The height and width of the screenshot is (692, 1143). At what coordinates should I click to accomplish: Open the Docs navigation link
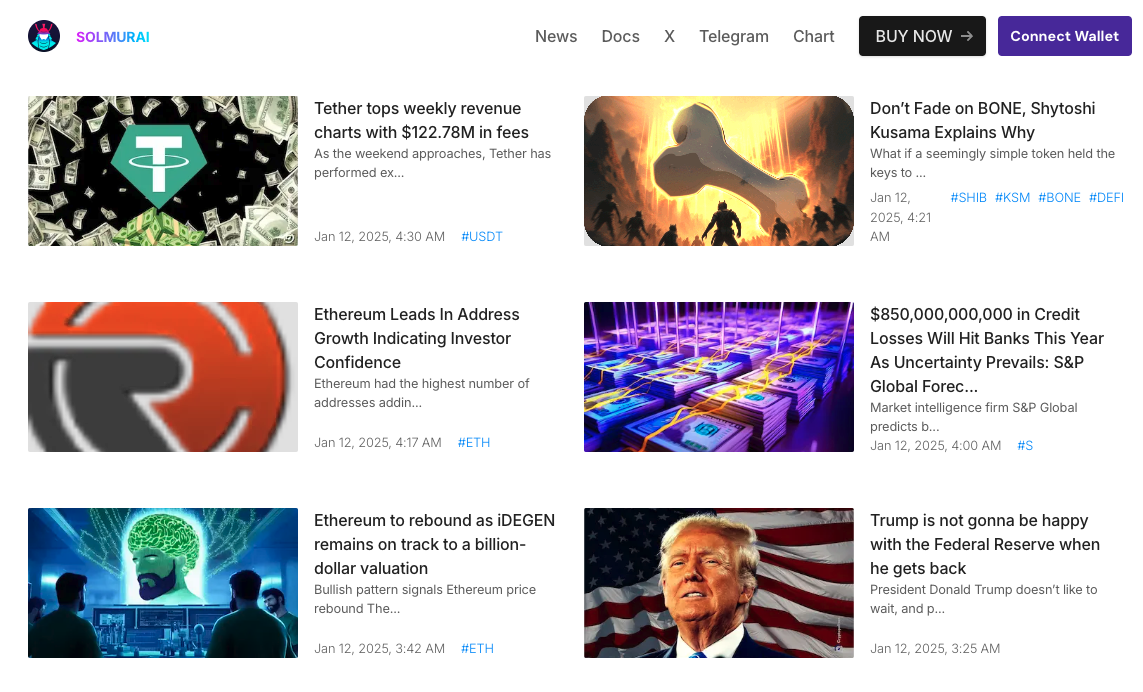coord(620,36)
